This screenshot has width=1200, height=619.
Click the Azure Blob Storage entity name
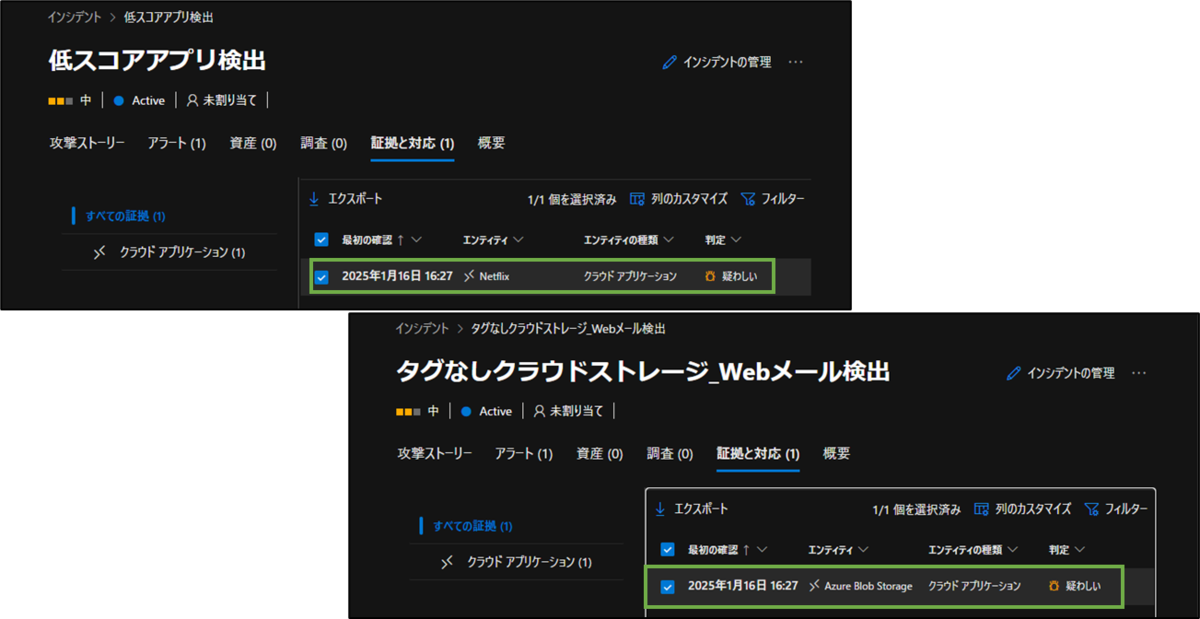(x=868, y=586)
